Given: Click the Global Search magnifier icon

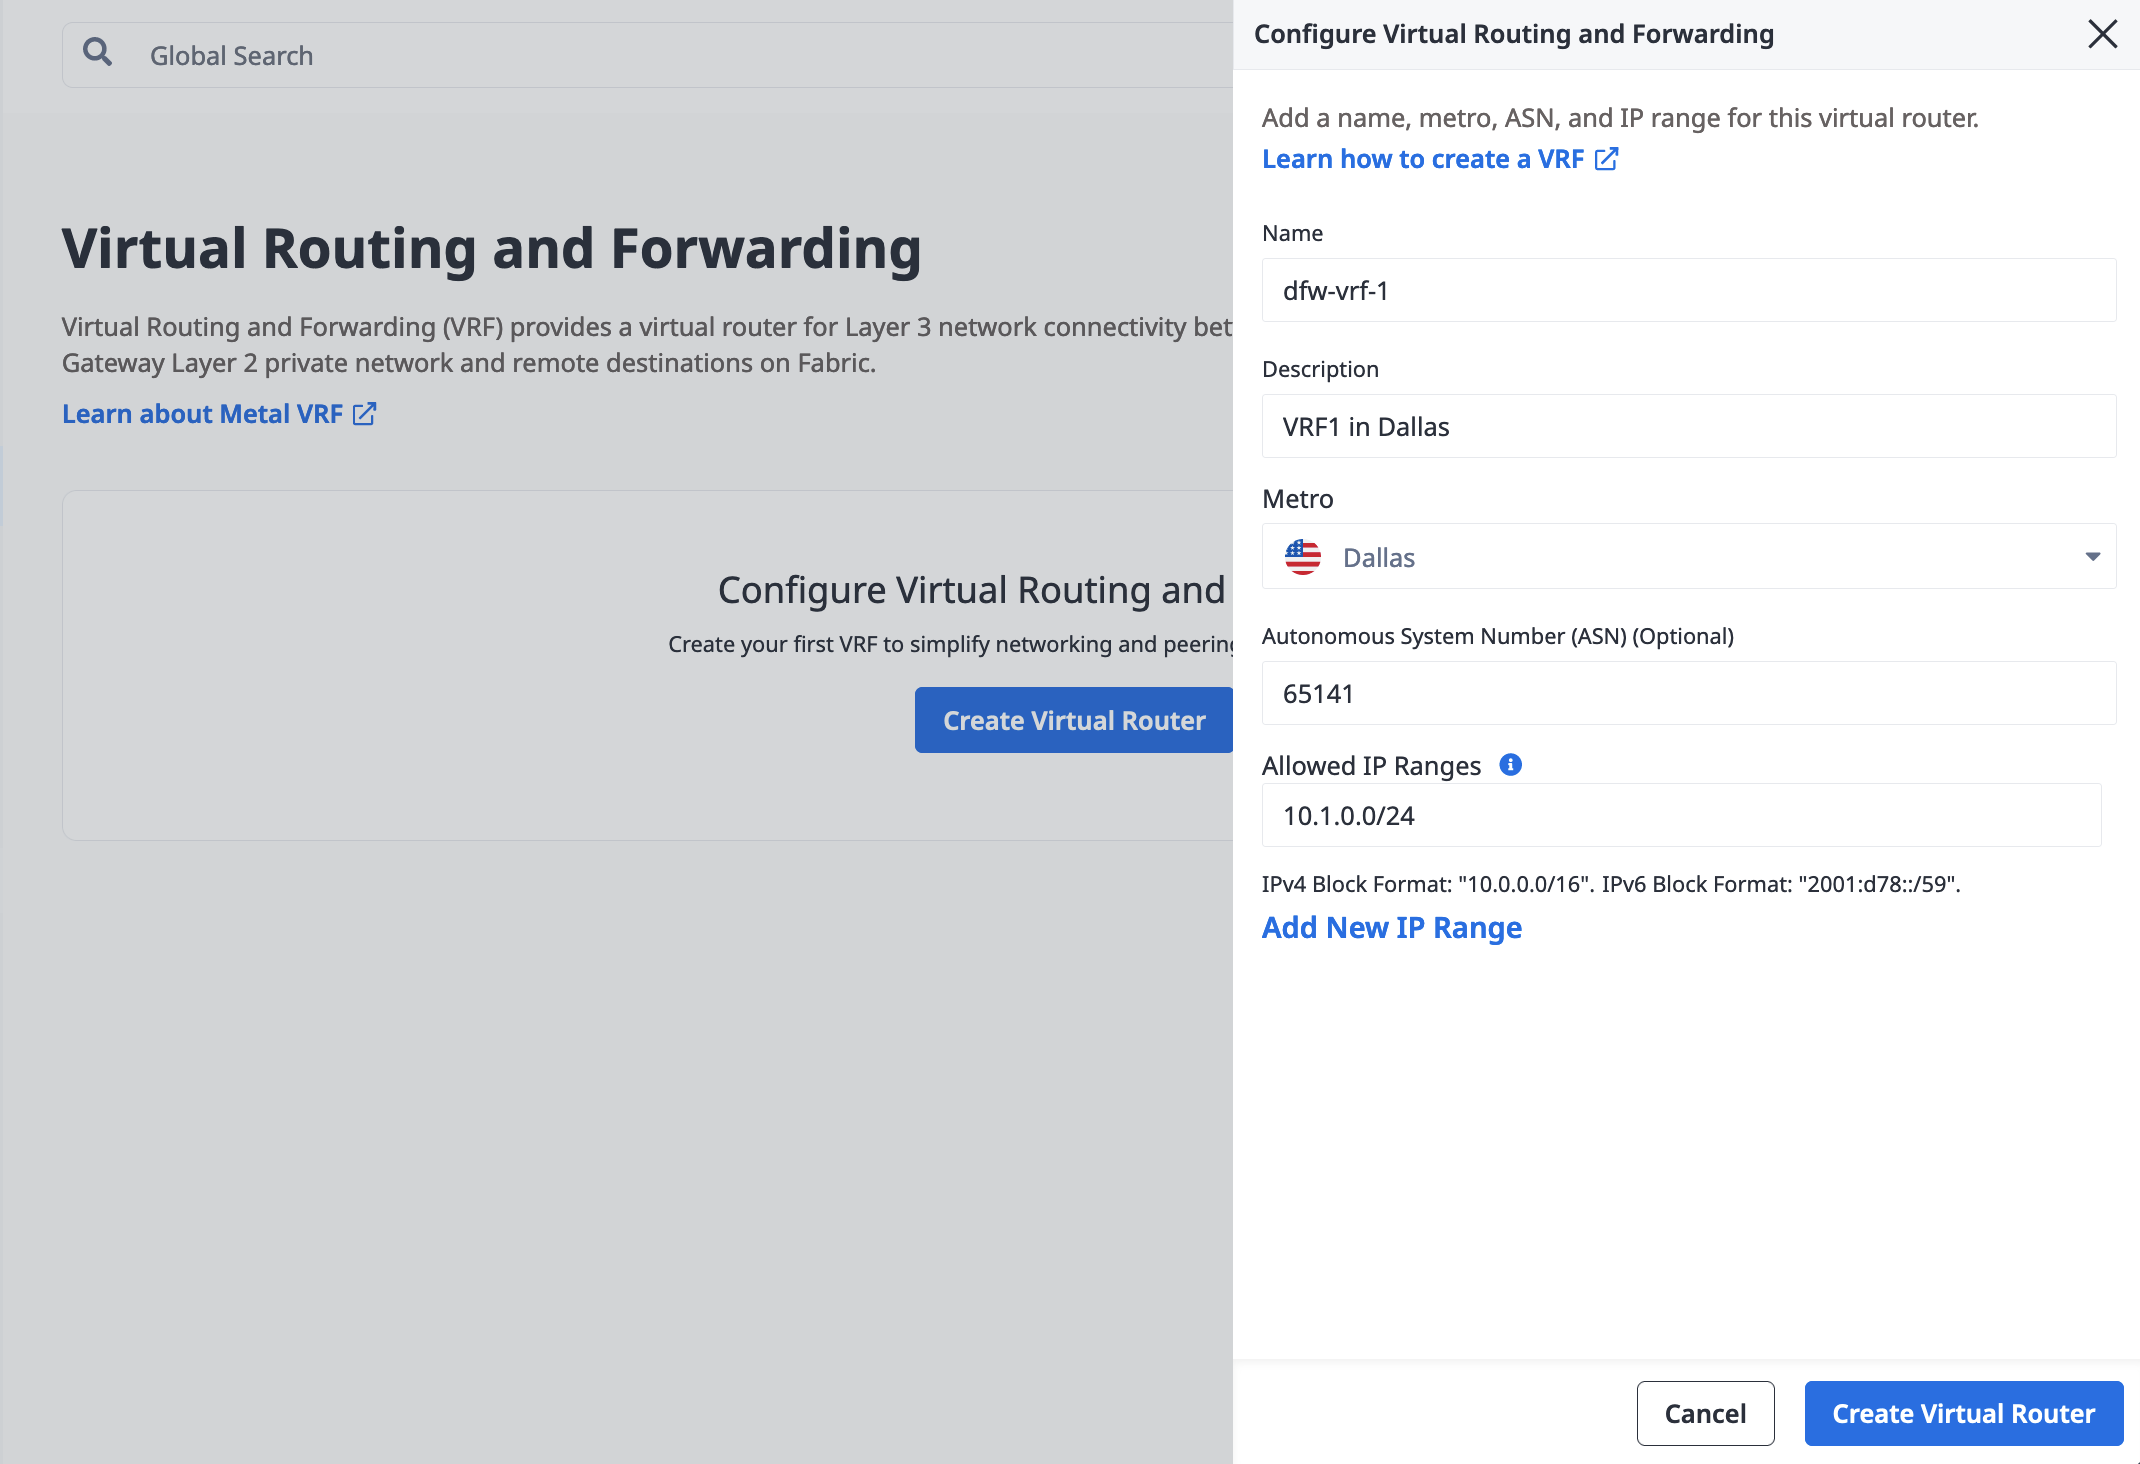Looking at the screenshot, I should click(x=97, y=52).
